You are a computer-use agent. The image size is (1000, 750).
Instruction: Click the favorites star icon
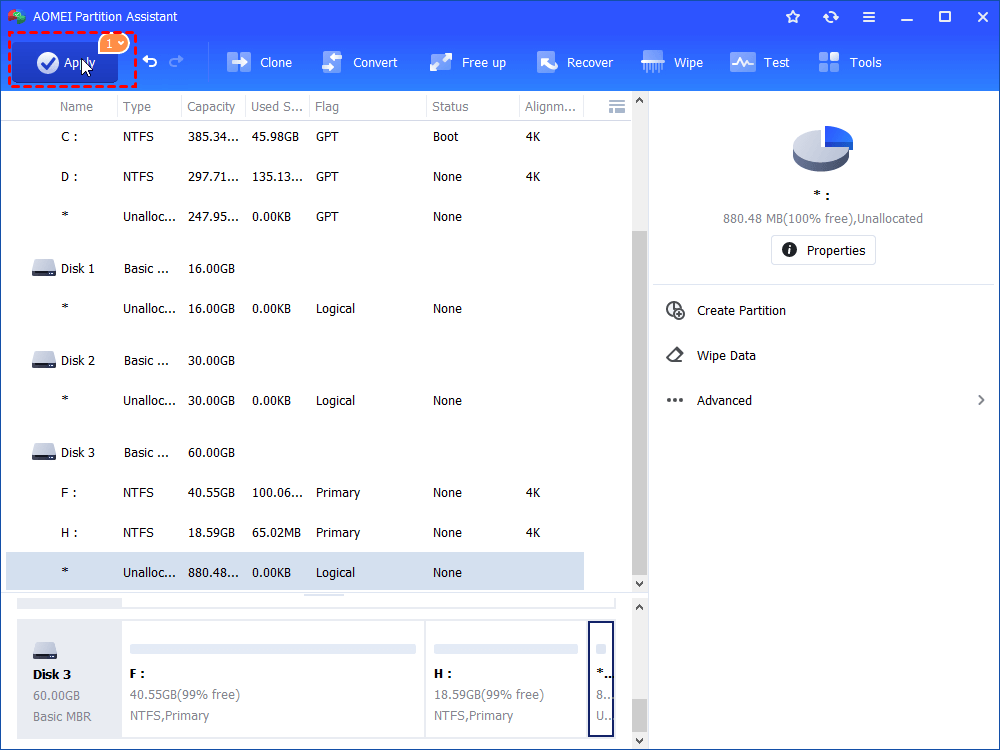[793, 17]
